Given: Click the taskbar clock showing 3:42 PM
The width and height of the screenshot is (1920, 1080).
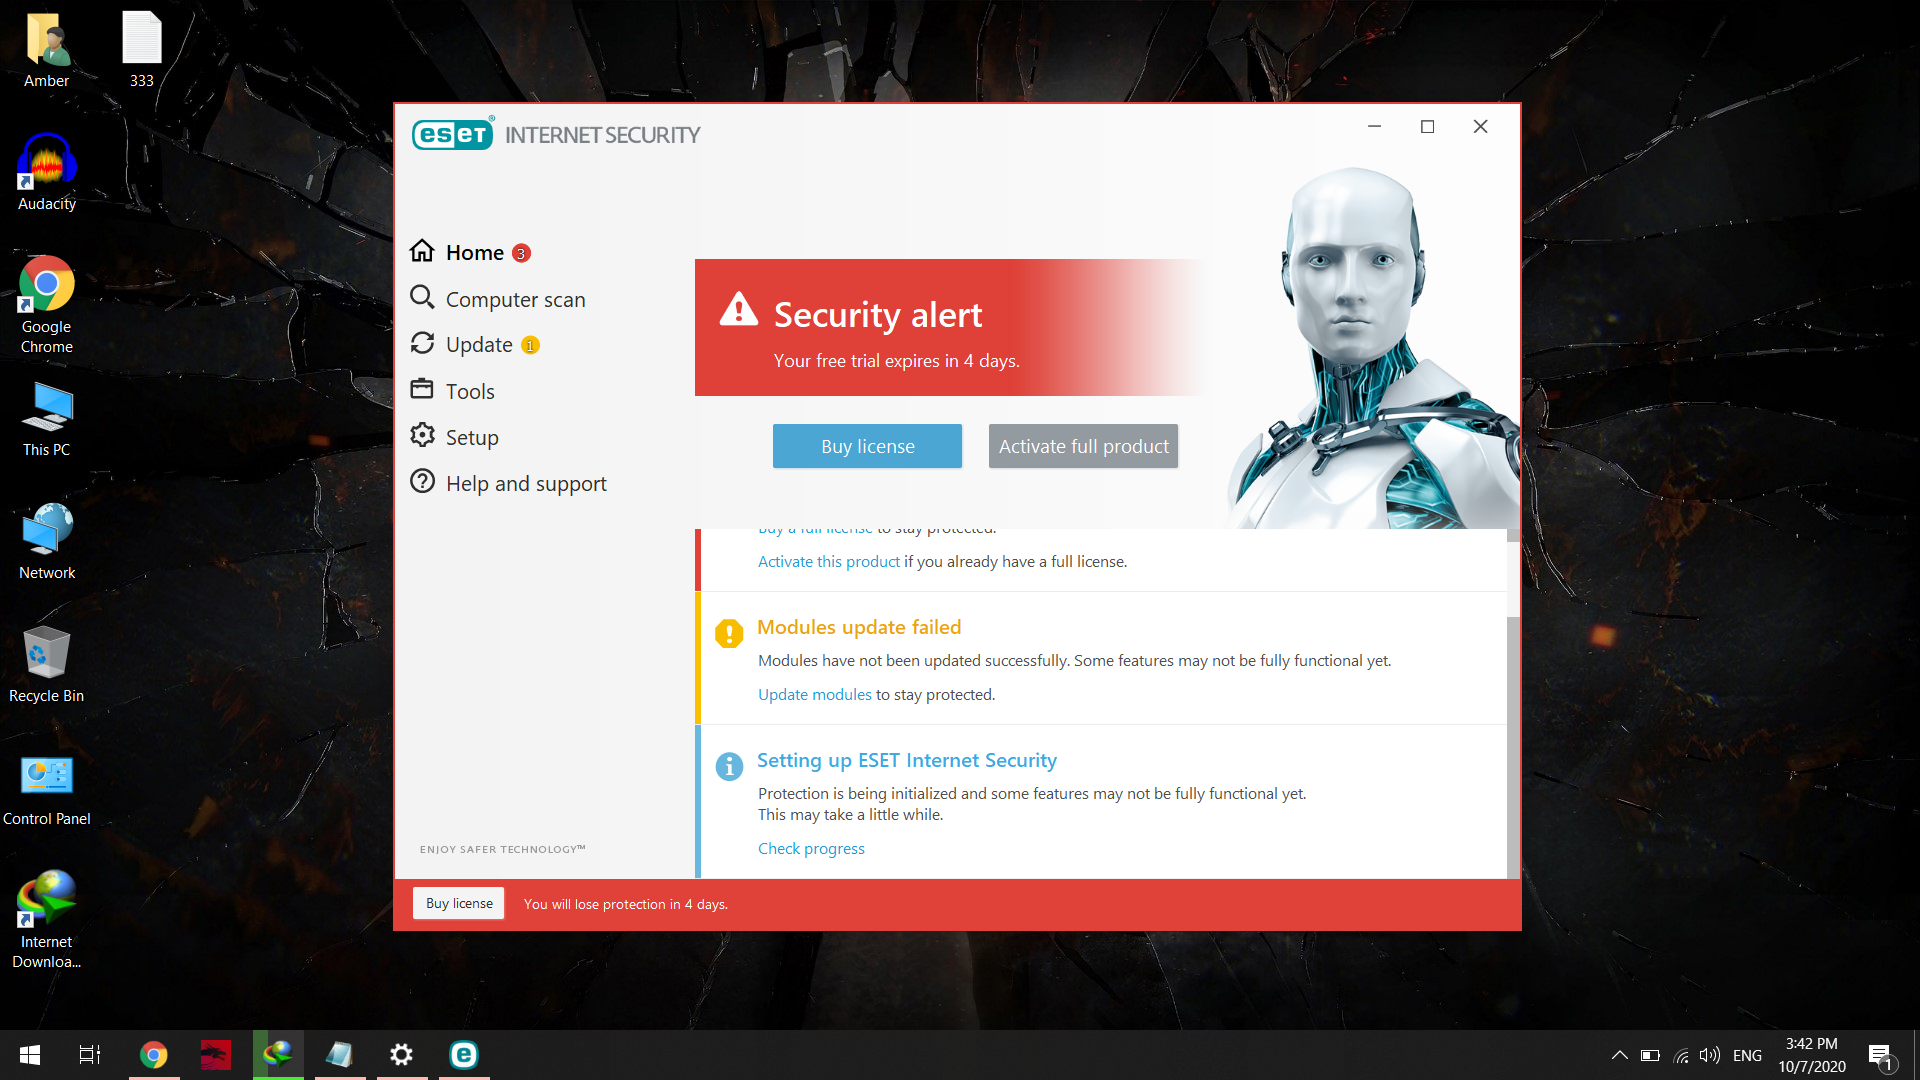Looking at the screenshot, I should coord(1811,1055).
